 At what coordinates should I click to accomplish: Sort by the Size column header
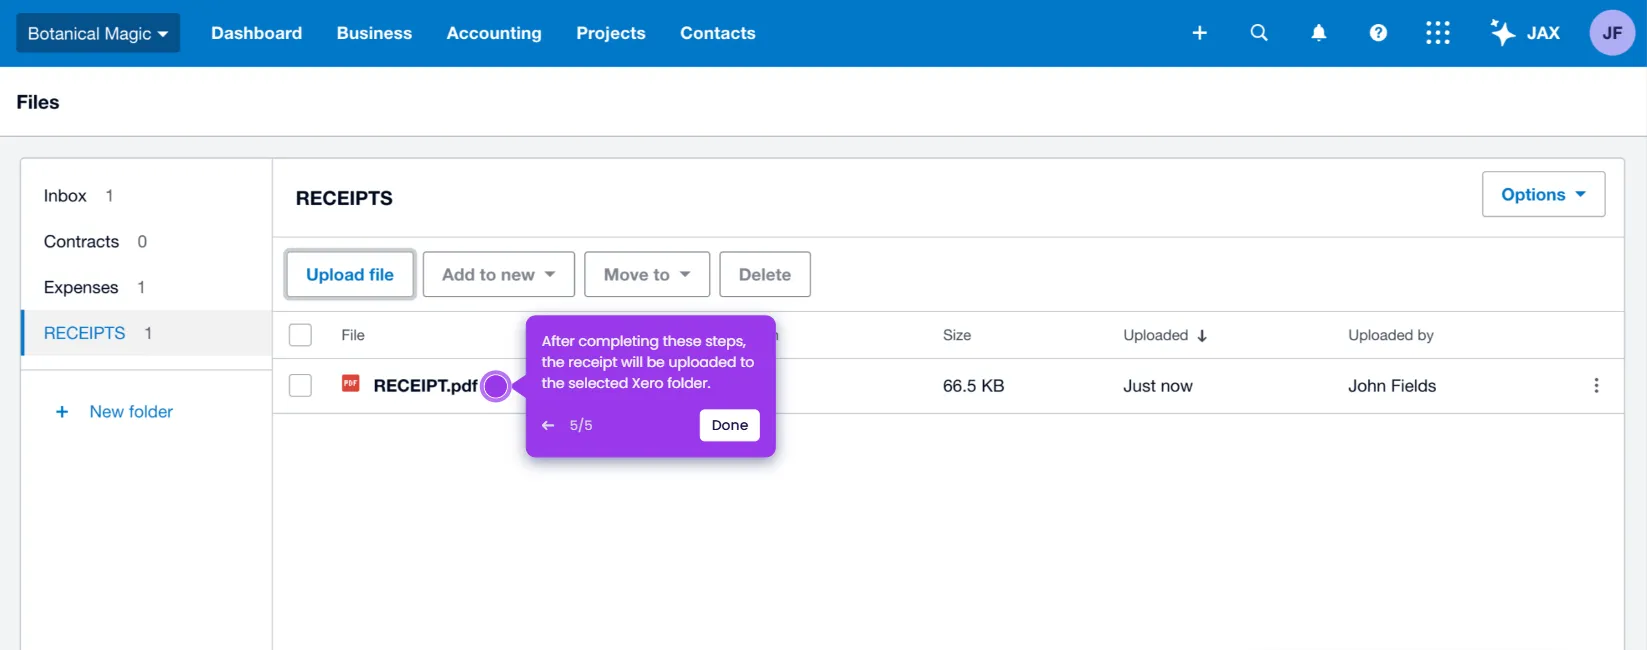click(957, 335)
